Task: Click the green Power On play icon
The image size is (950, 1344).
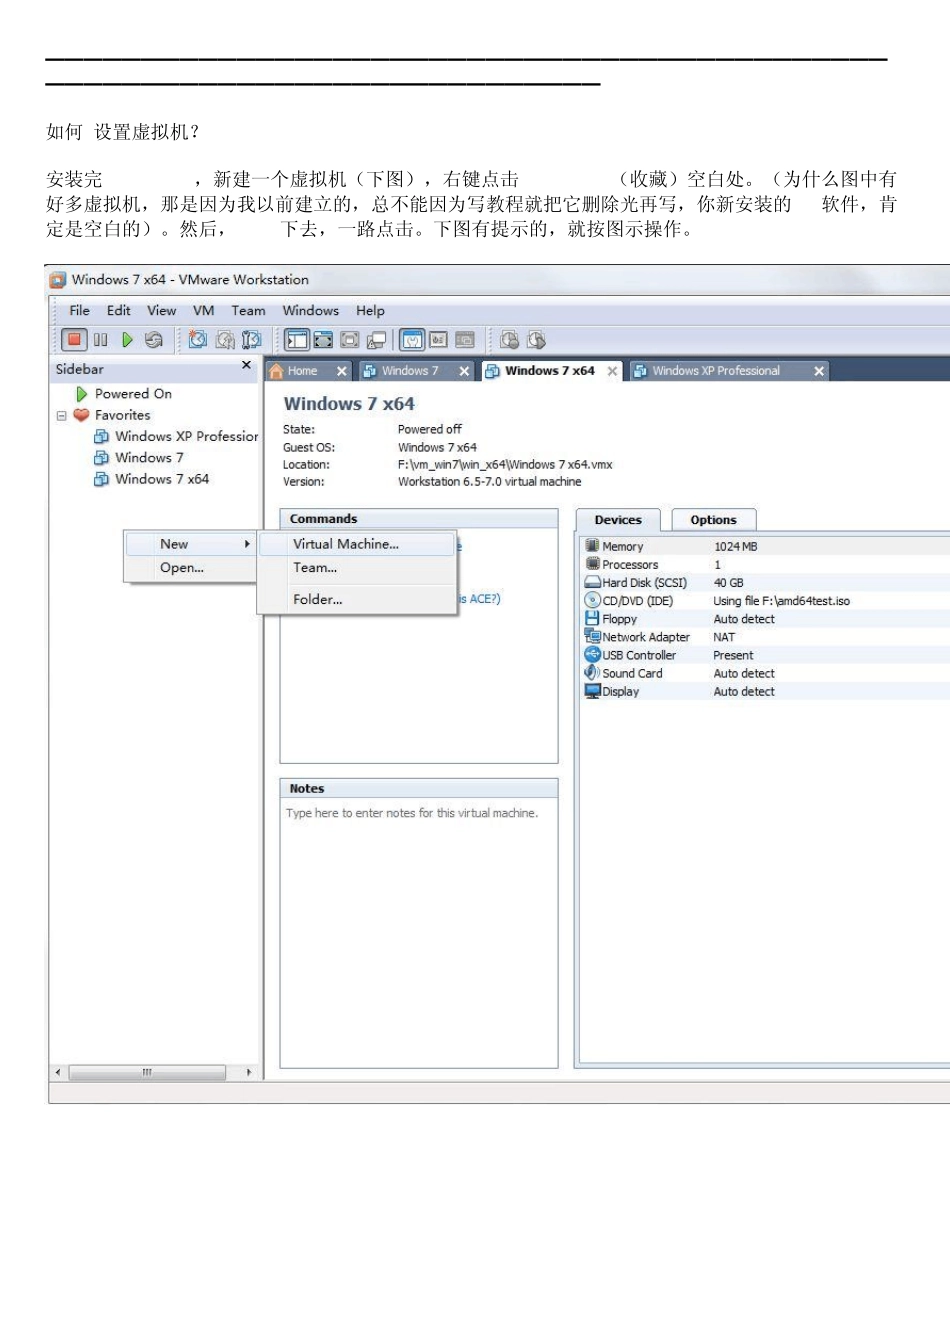Action: (127, 340)
